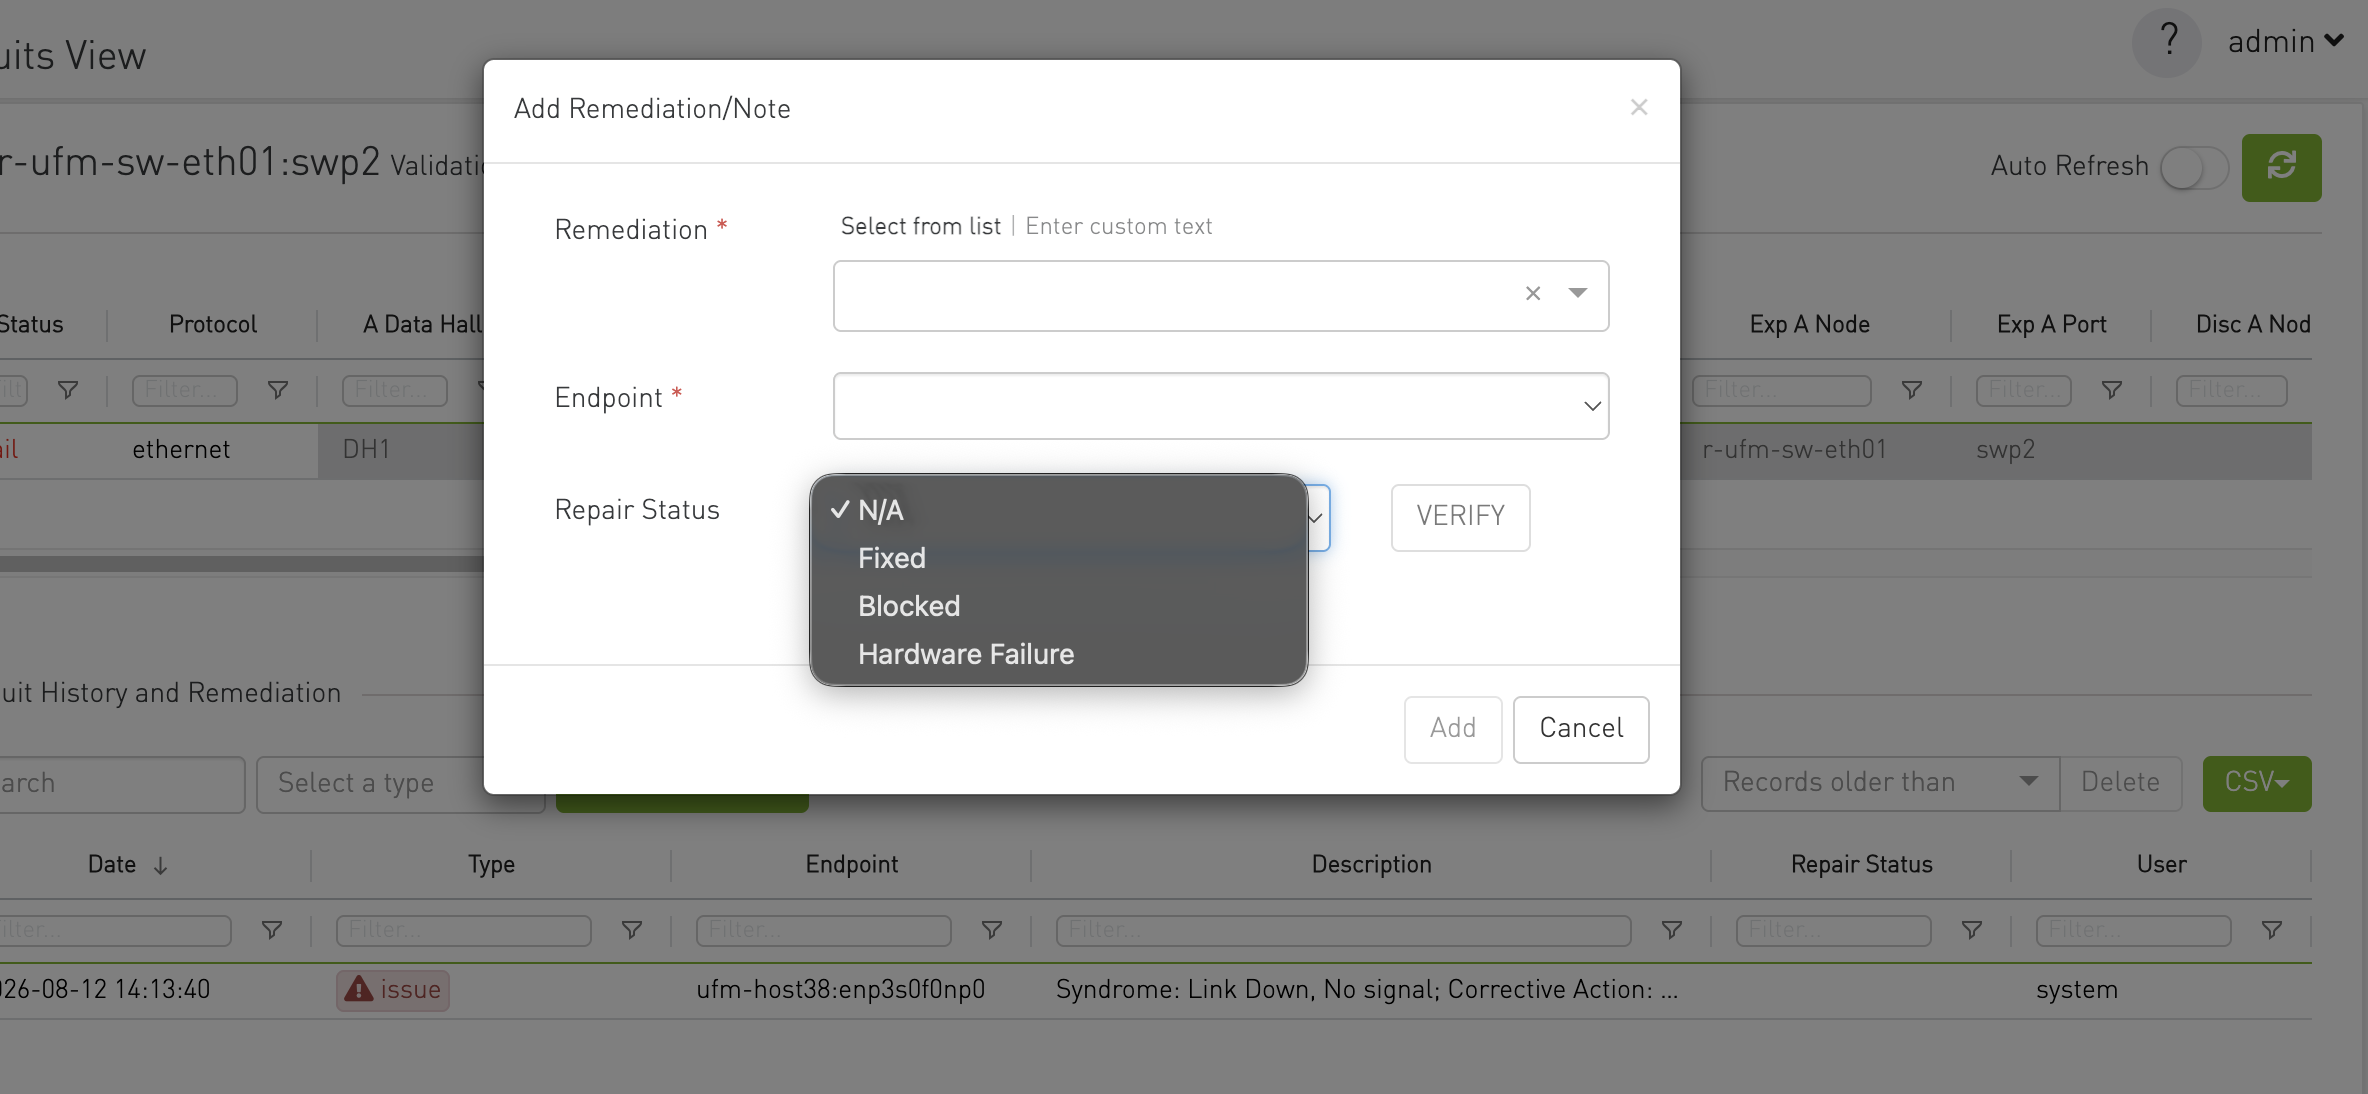Click the green refresh icon button
The image size is (2368, 1094).
click(2281, 167)
